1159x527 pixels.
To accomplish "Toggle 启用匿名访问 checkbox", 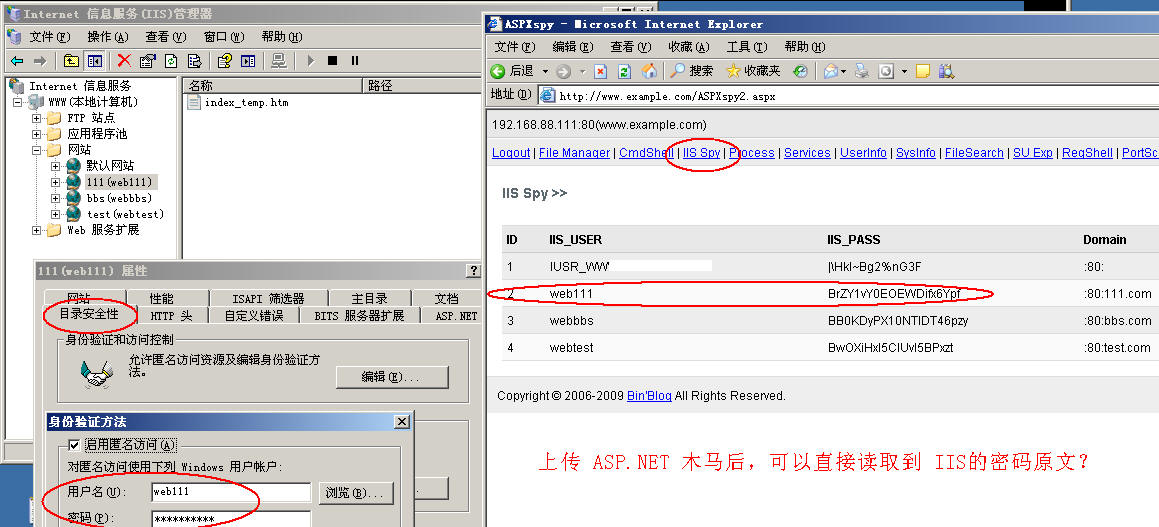I will coord(74,445).
